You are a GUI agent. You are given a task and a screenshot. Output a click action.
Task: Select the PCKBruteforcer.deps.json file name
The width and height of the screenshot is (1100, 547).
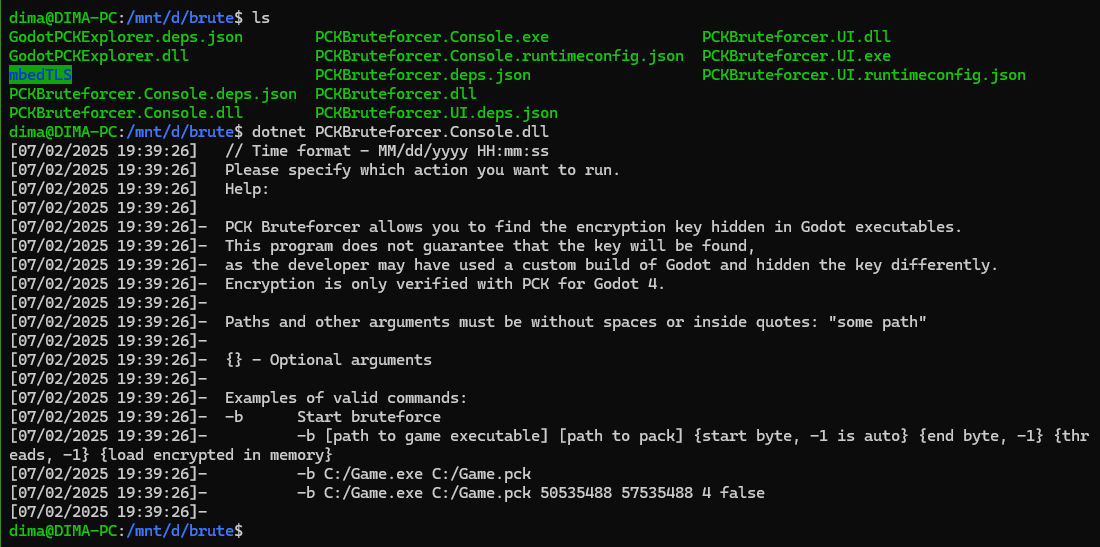pos(423,74)
